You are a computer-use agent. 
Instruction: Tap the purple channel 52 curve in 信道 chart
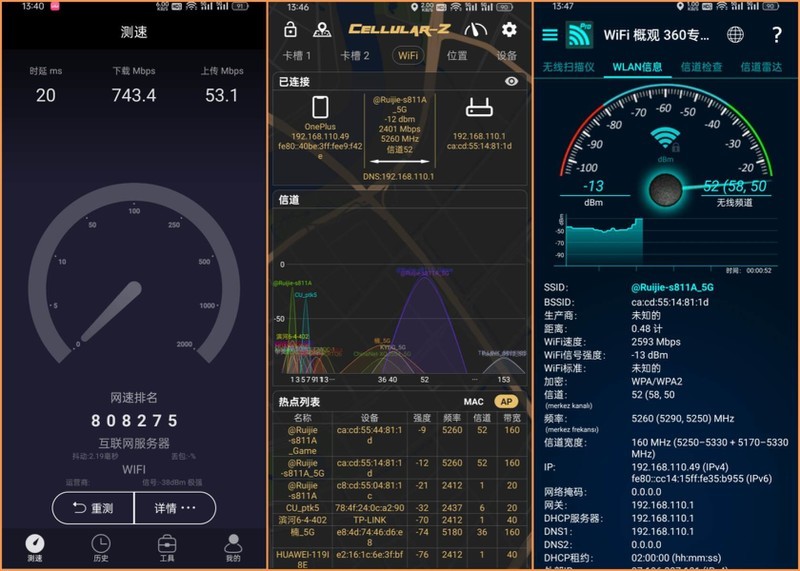424,325
